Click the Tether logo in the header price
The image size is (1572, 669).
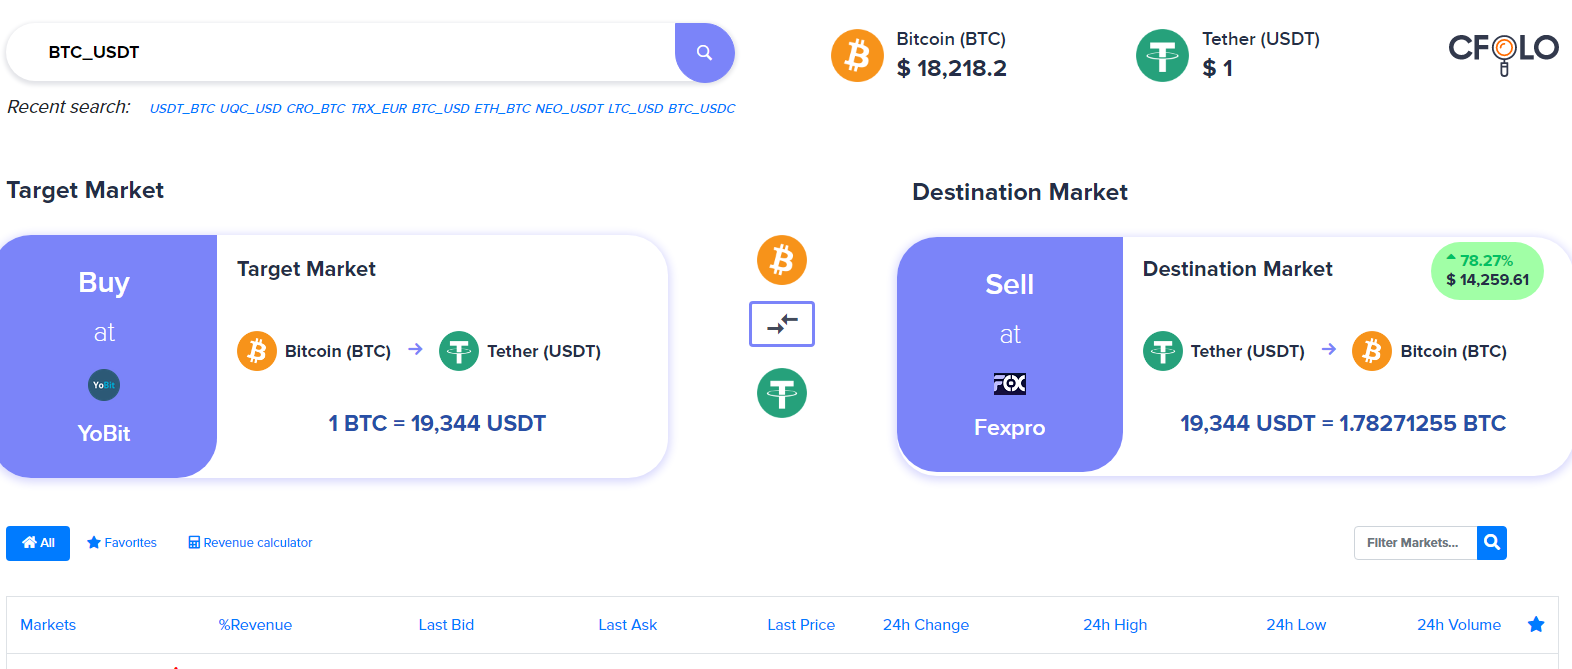pyautogui.click(x=1162, y=55)
